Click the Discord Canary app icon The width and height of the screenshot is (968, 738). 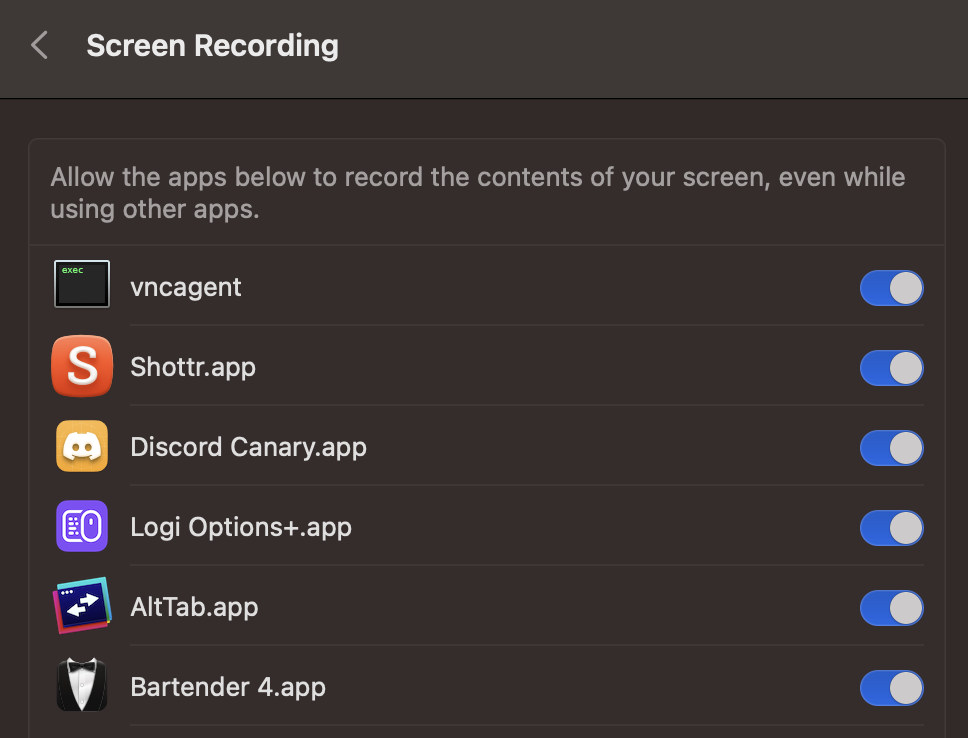pyautogui.click(x=82, y=446)
